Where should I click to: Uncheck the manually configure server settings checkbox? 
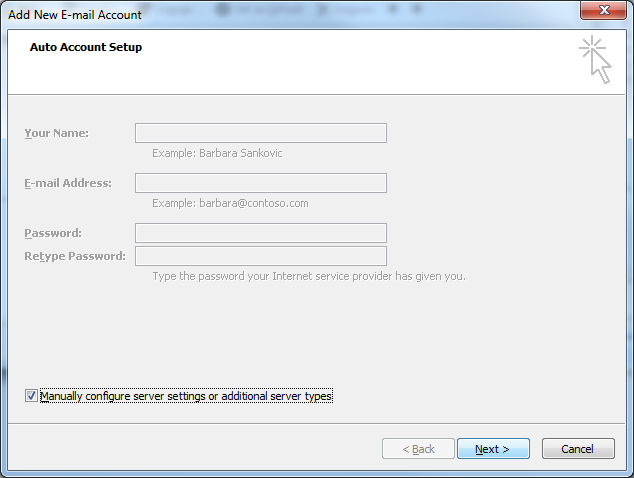point(31,396)
